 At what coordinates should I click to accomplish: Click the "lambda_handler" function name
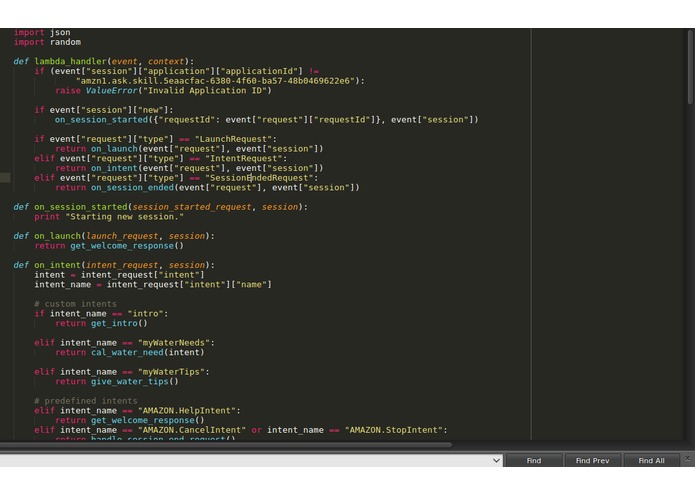pyautogui.click(x=70, y=61)
